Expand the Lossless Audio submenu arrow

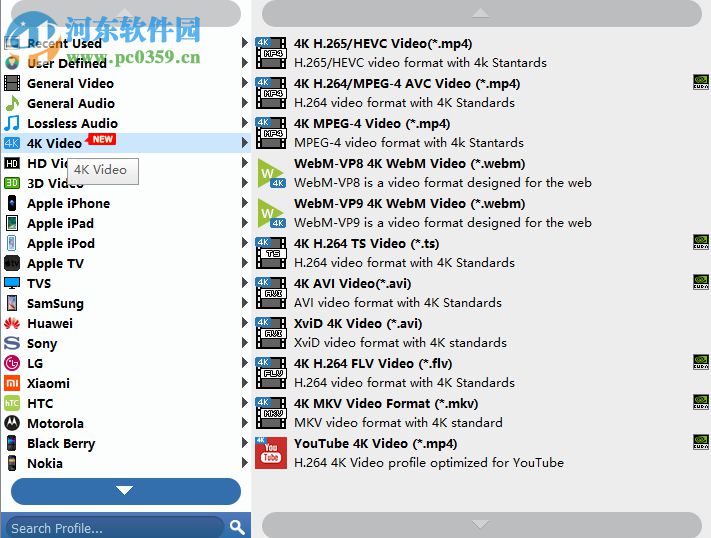244,122
